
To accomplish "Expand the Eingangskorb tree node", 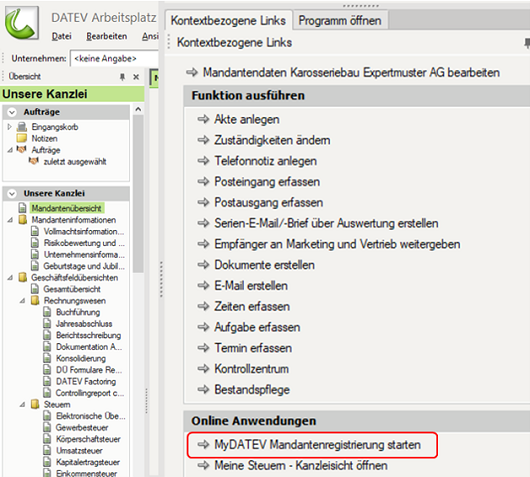I will [9, 127].
